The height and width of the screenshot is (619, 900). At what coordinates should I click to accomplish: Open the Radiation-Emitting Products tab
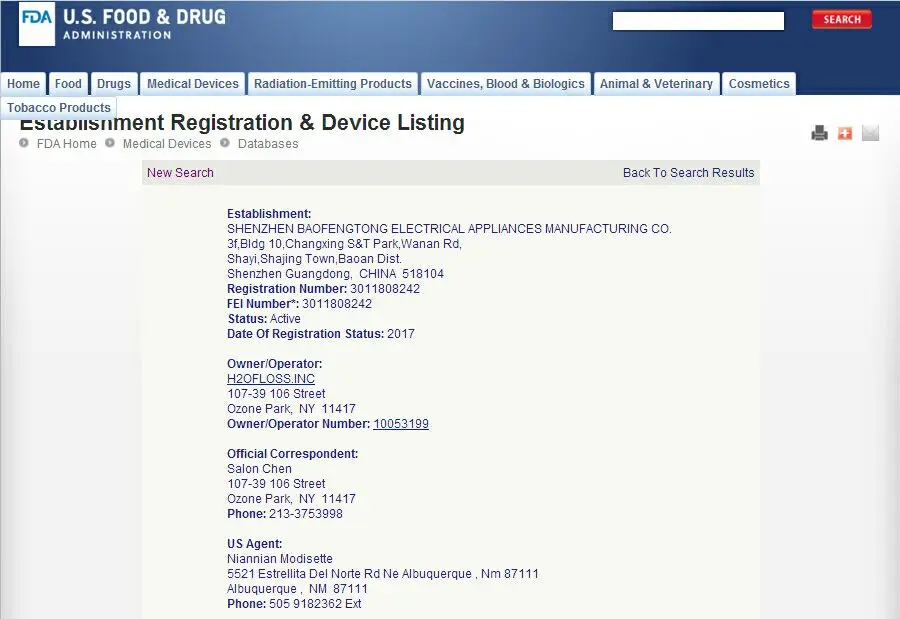pos(333,84)
